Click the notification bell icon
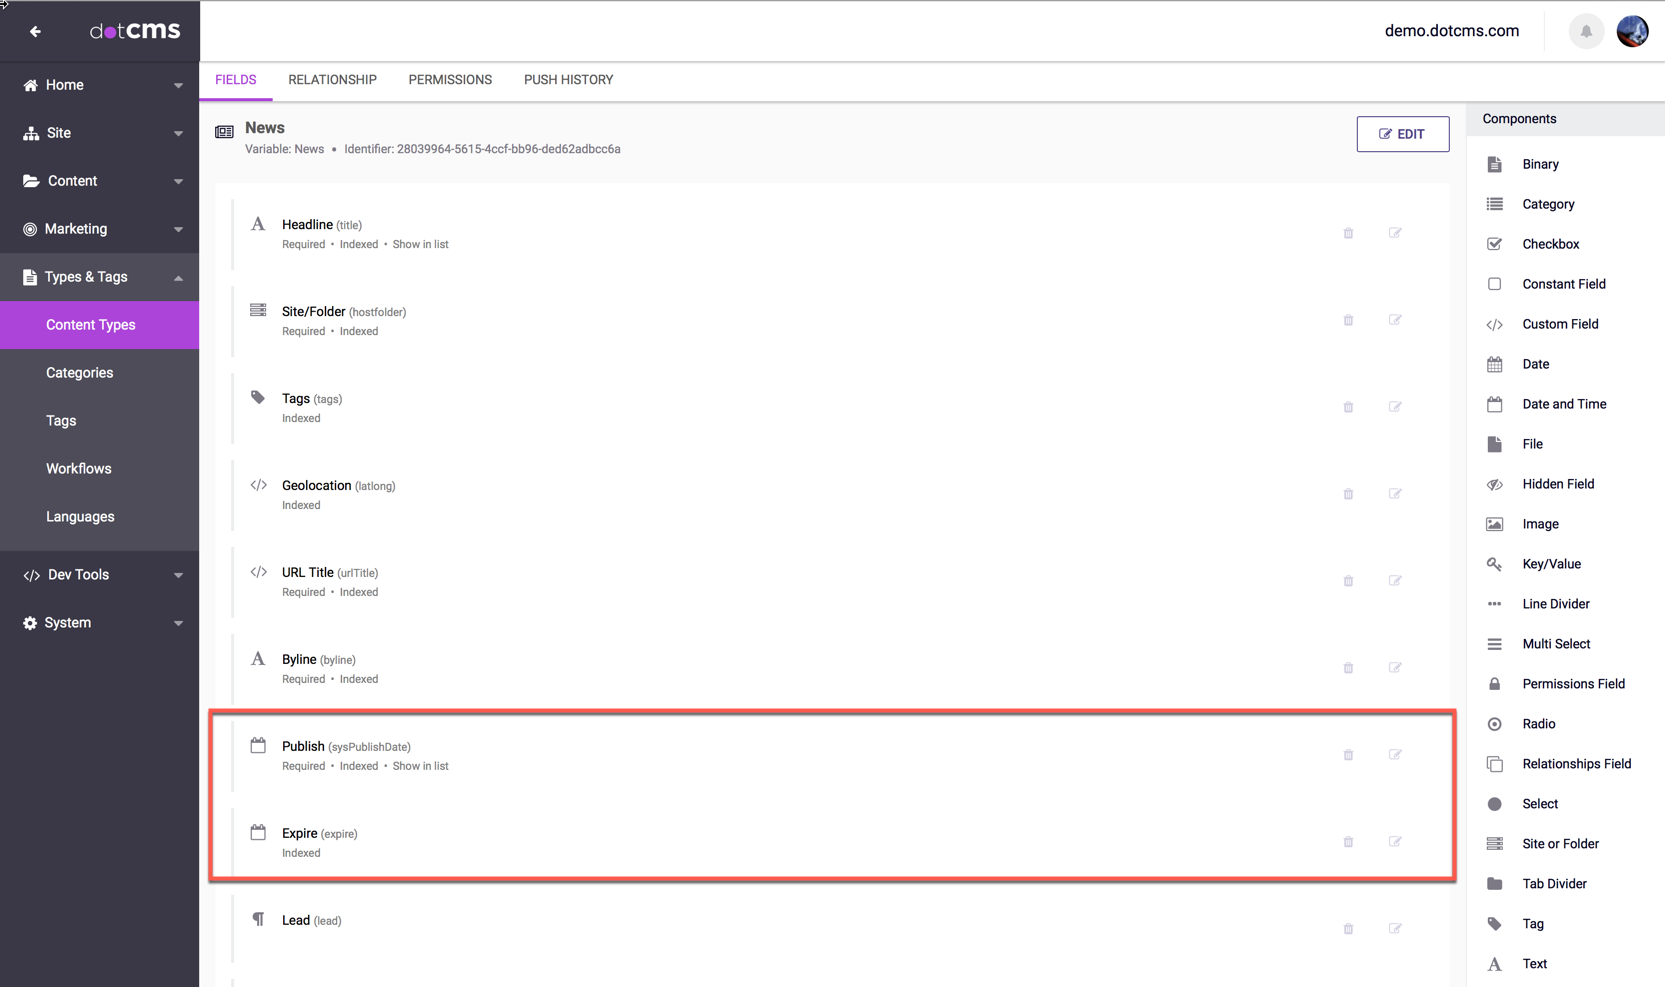 (x=1585, y=32)
